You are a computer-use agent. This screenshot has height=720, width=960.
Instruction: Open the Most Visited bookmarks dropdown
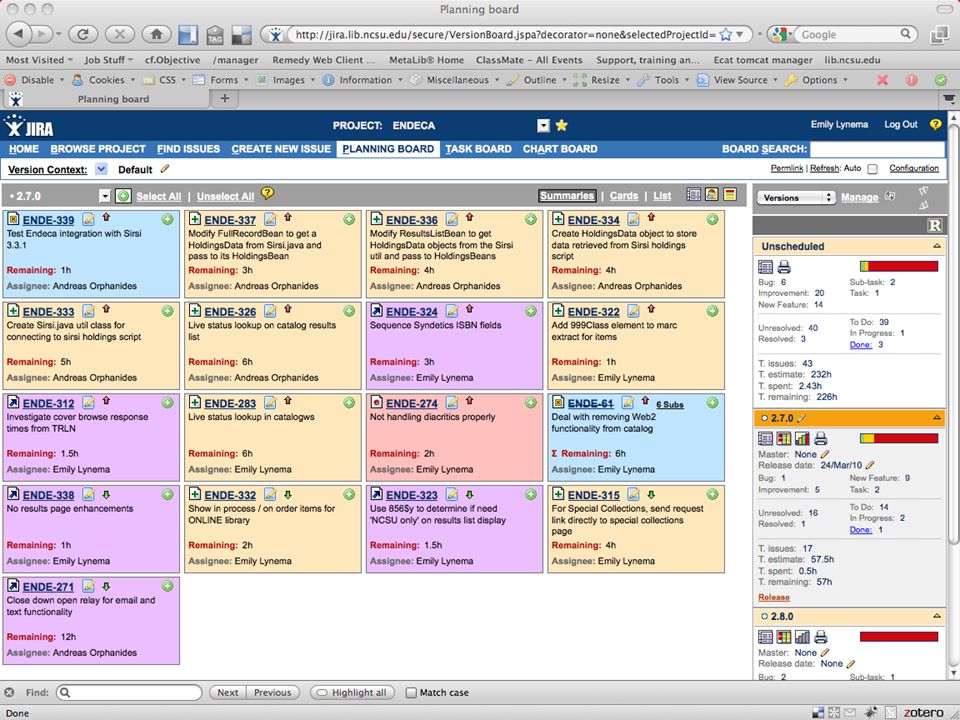click(39, 60)
